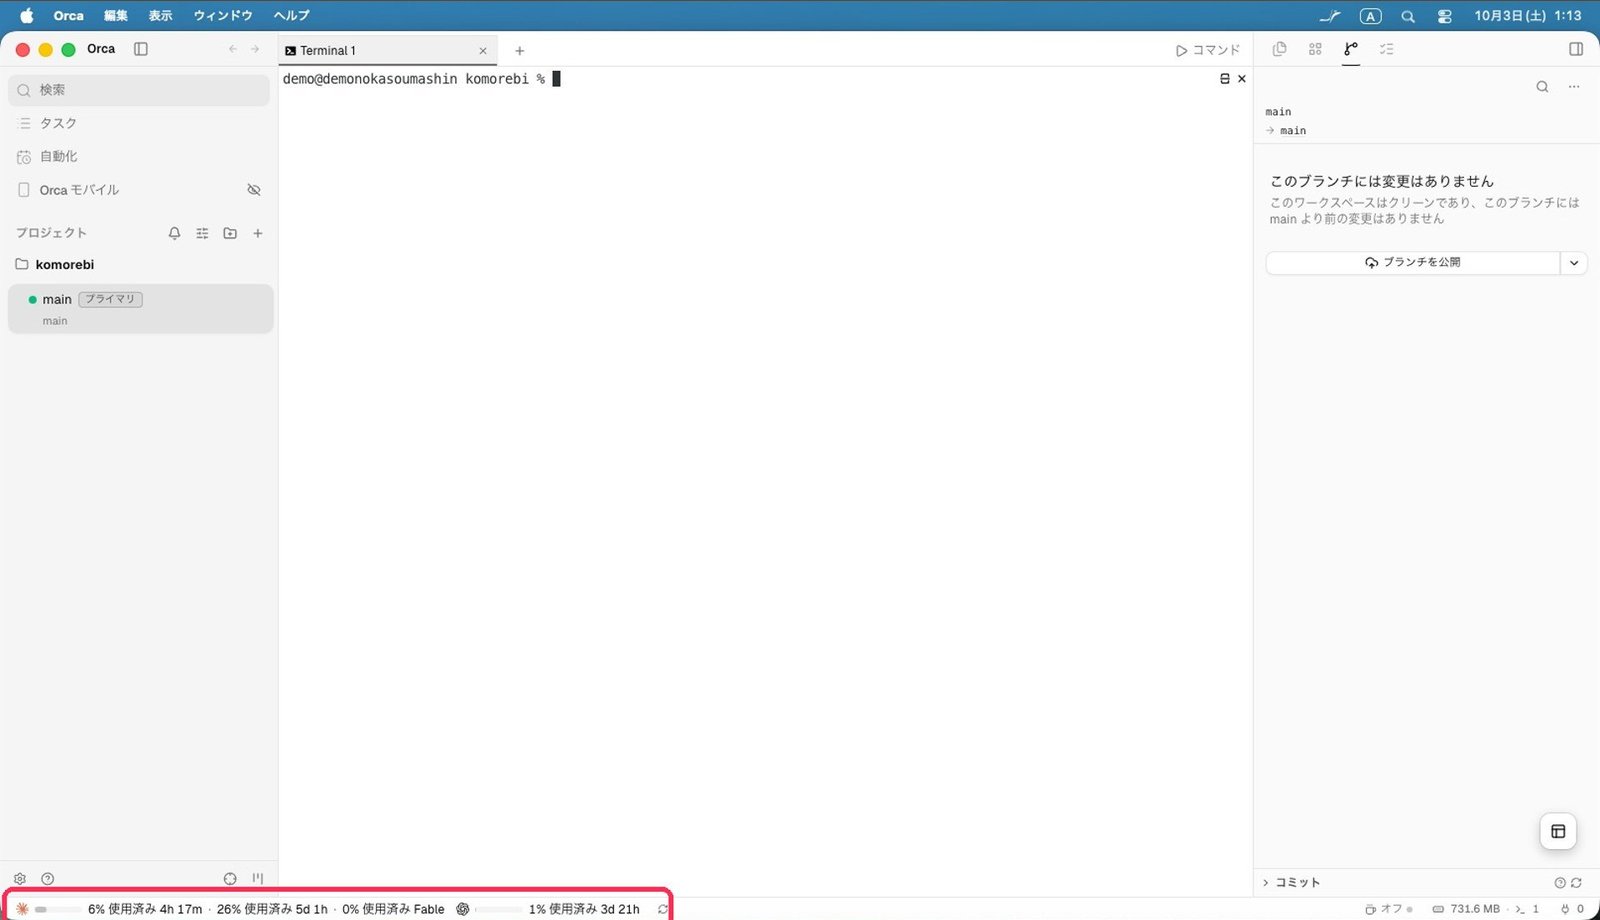Open the Orca menu in menu bar
The image size is (1600, 920).
pos(68,15)
